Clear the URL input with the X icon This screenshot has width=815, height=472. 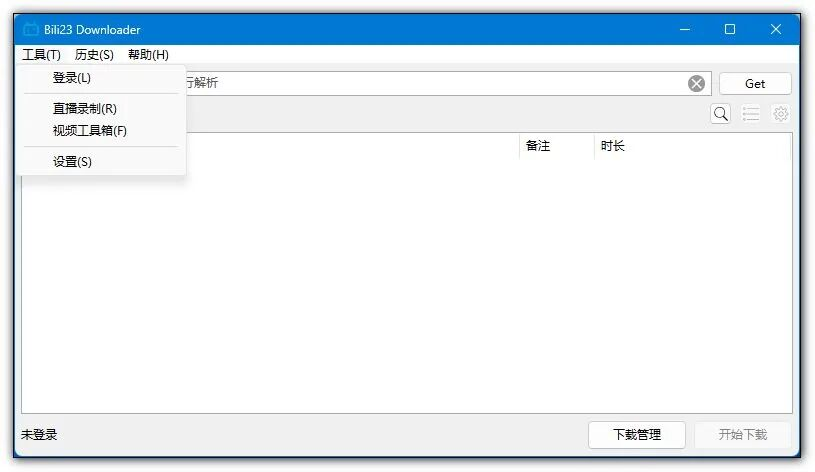coord(696,83)
